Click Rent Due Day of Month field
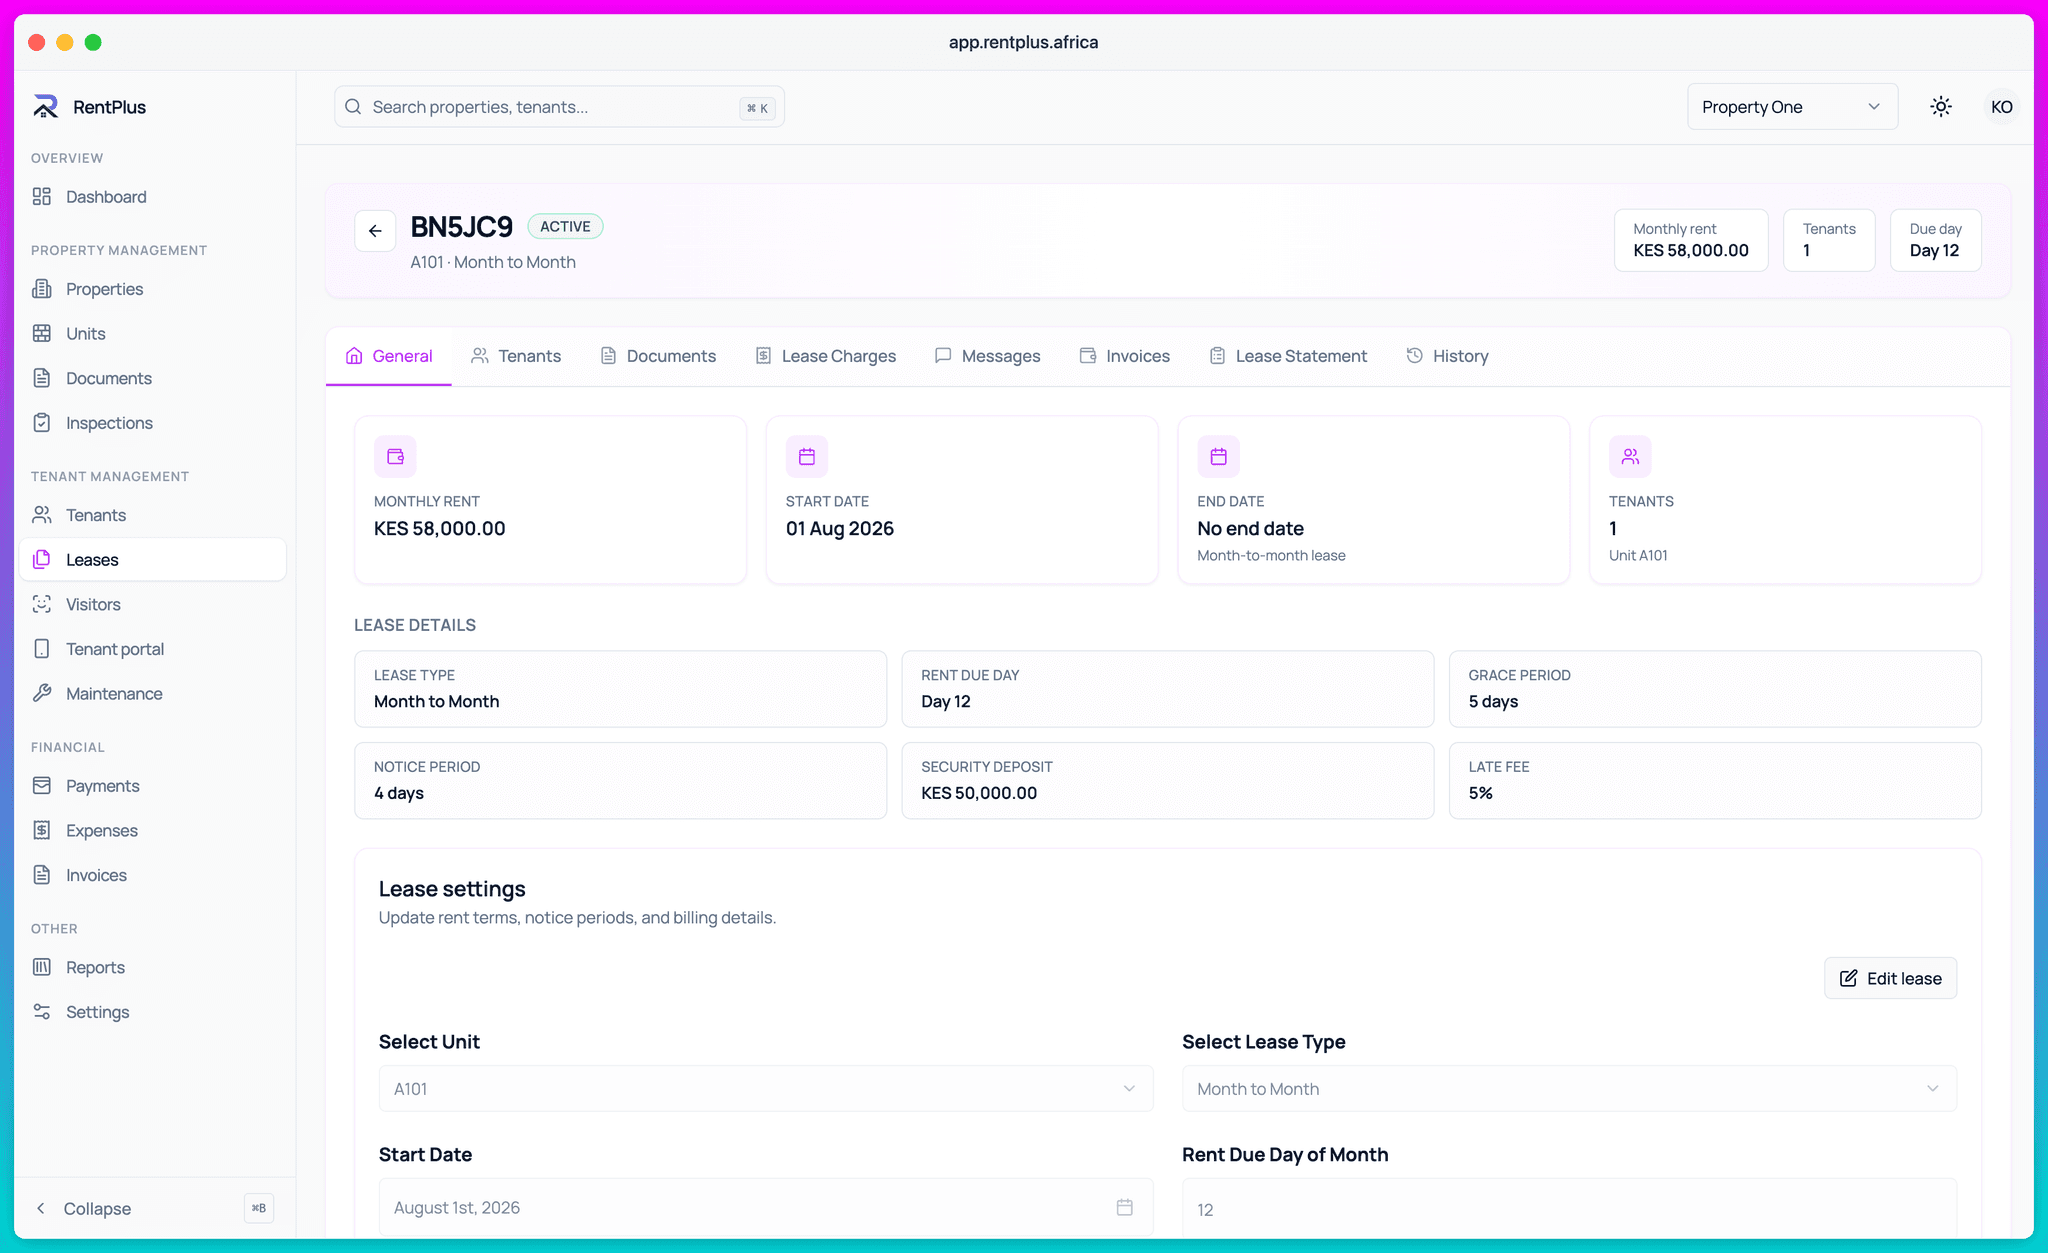The image size is (2048, 1253). coord(1569,1208)
